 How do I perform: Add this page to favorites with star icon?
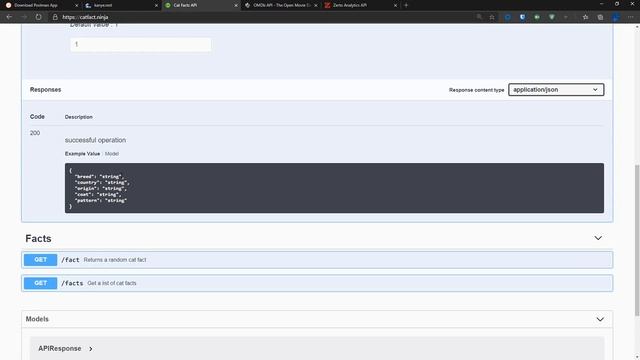(492, 17)
